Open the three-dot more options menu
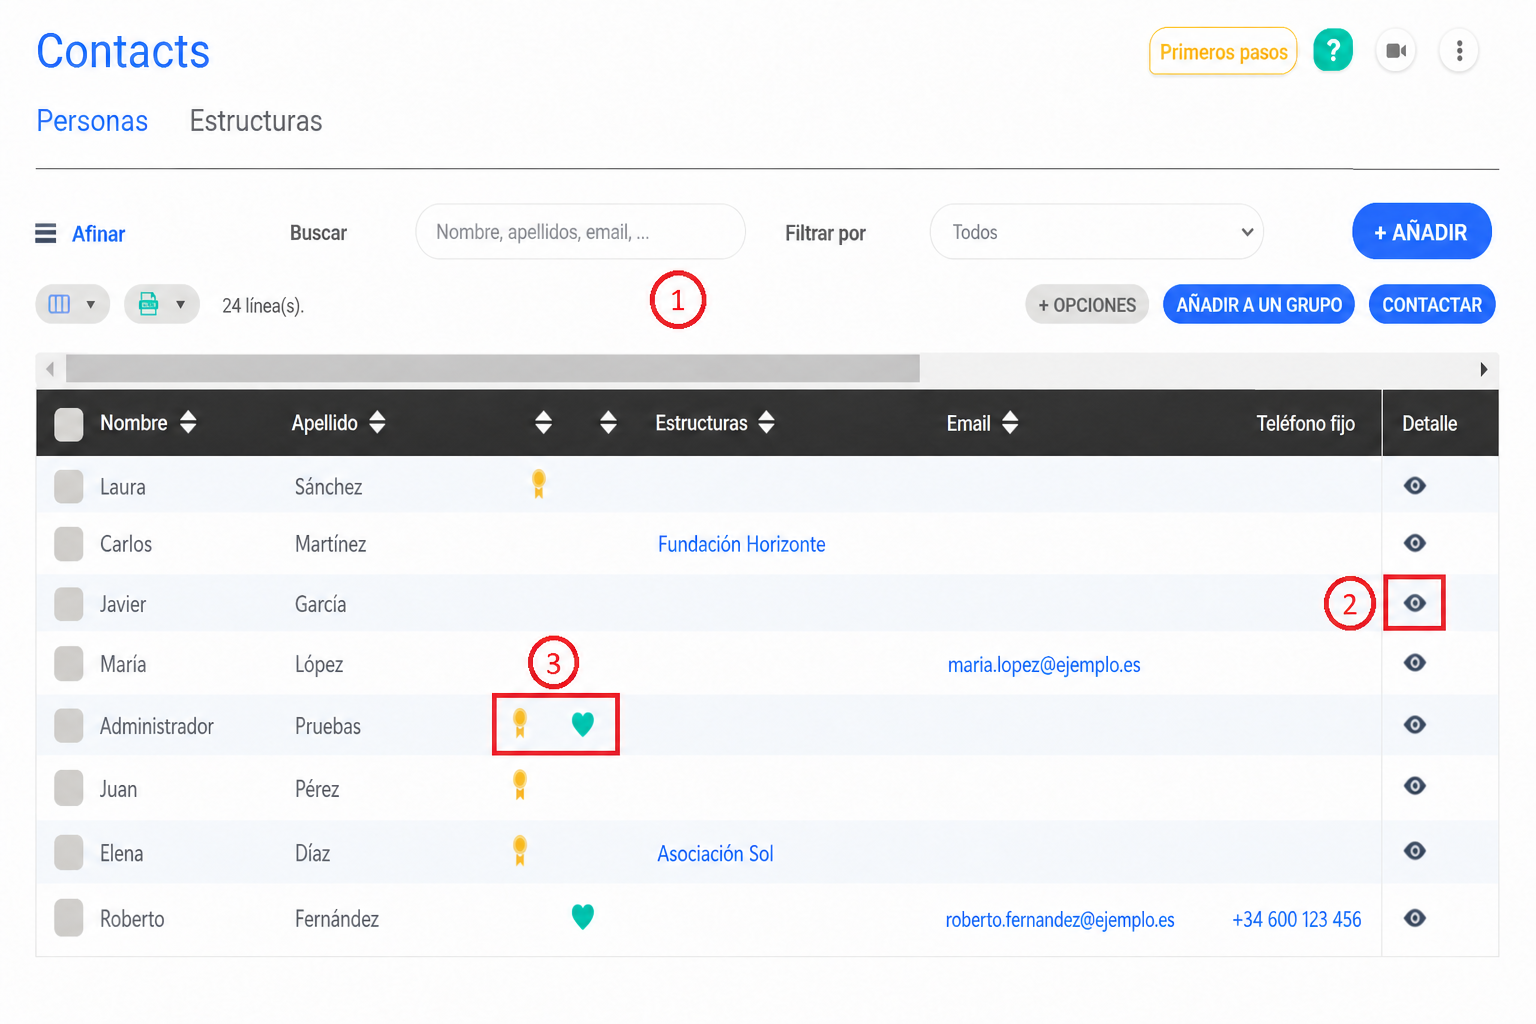The height and width of the screenshot is (1024, 1536). 1459,50
